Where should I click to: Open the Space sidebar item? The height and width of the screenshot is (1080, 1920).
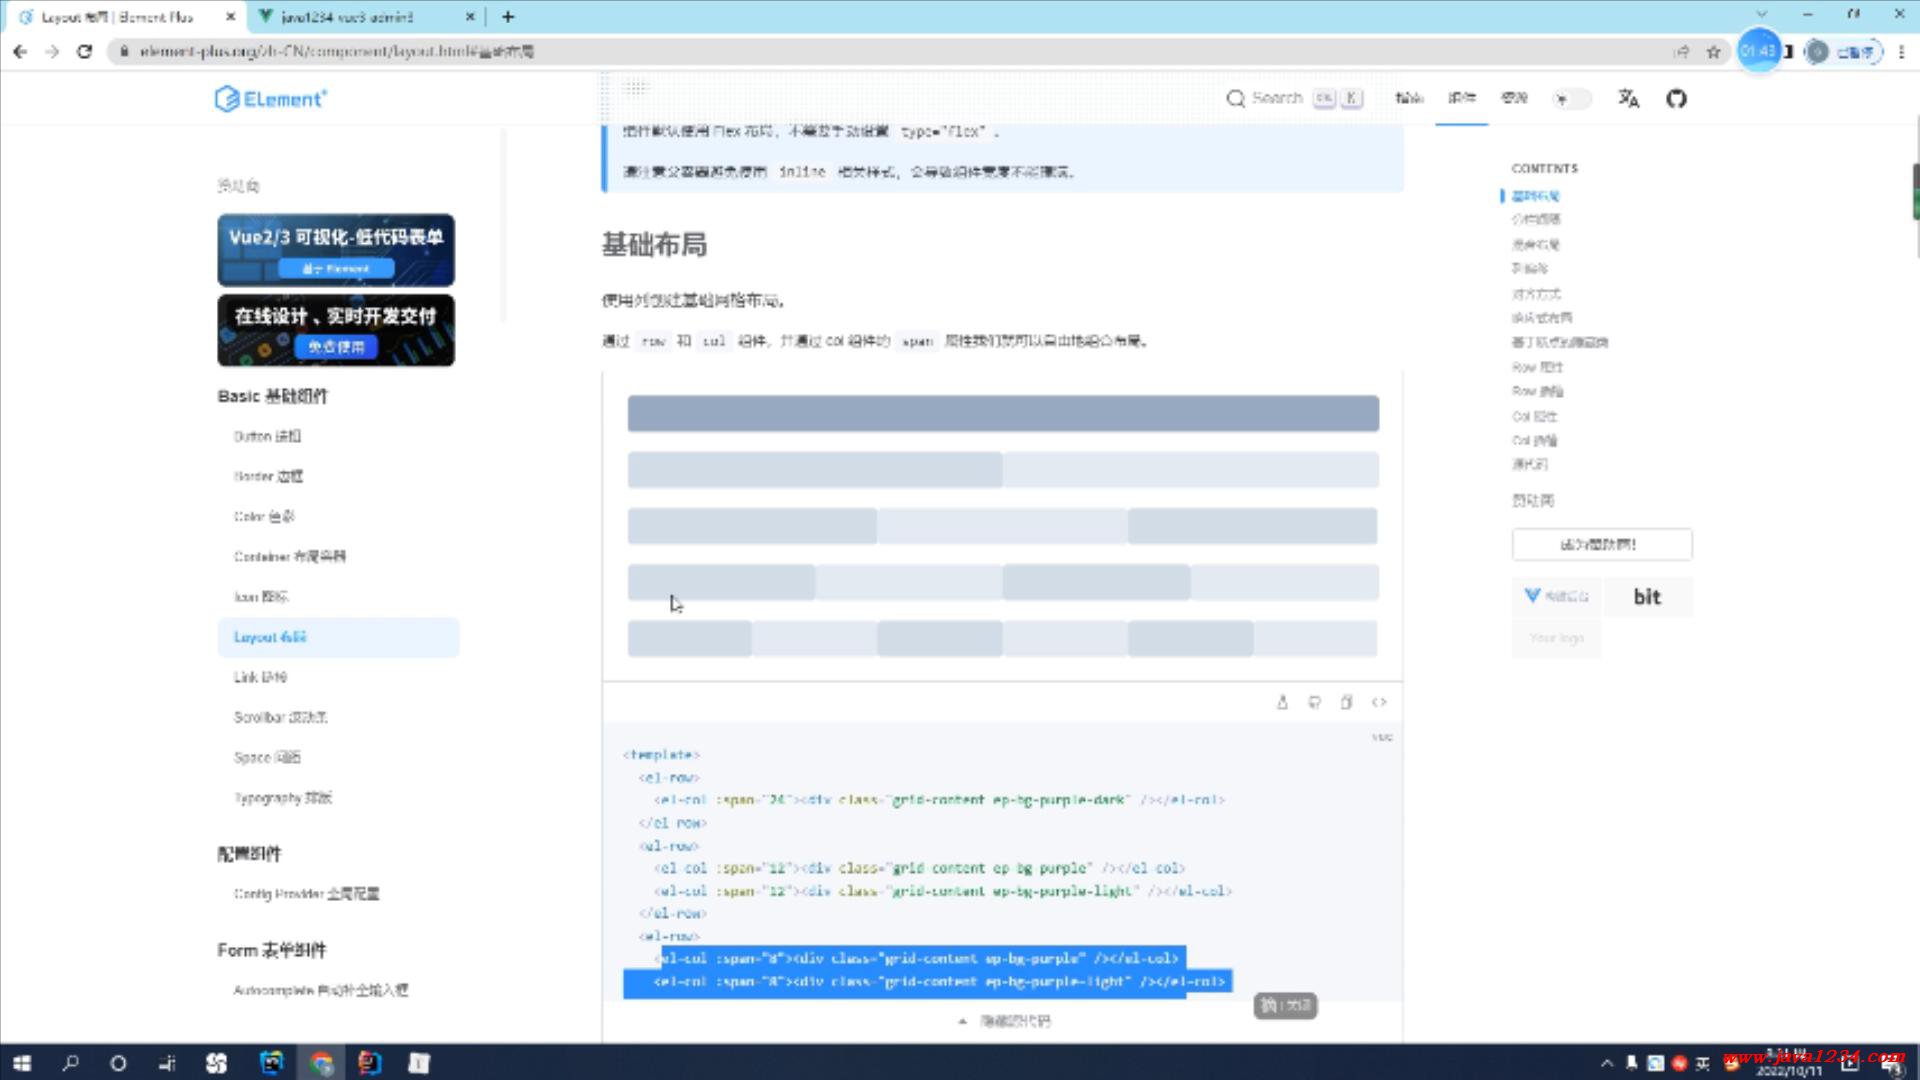267,757
